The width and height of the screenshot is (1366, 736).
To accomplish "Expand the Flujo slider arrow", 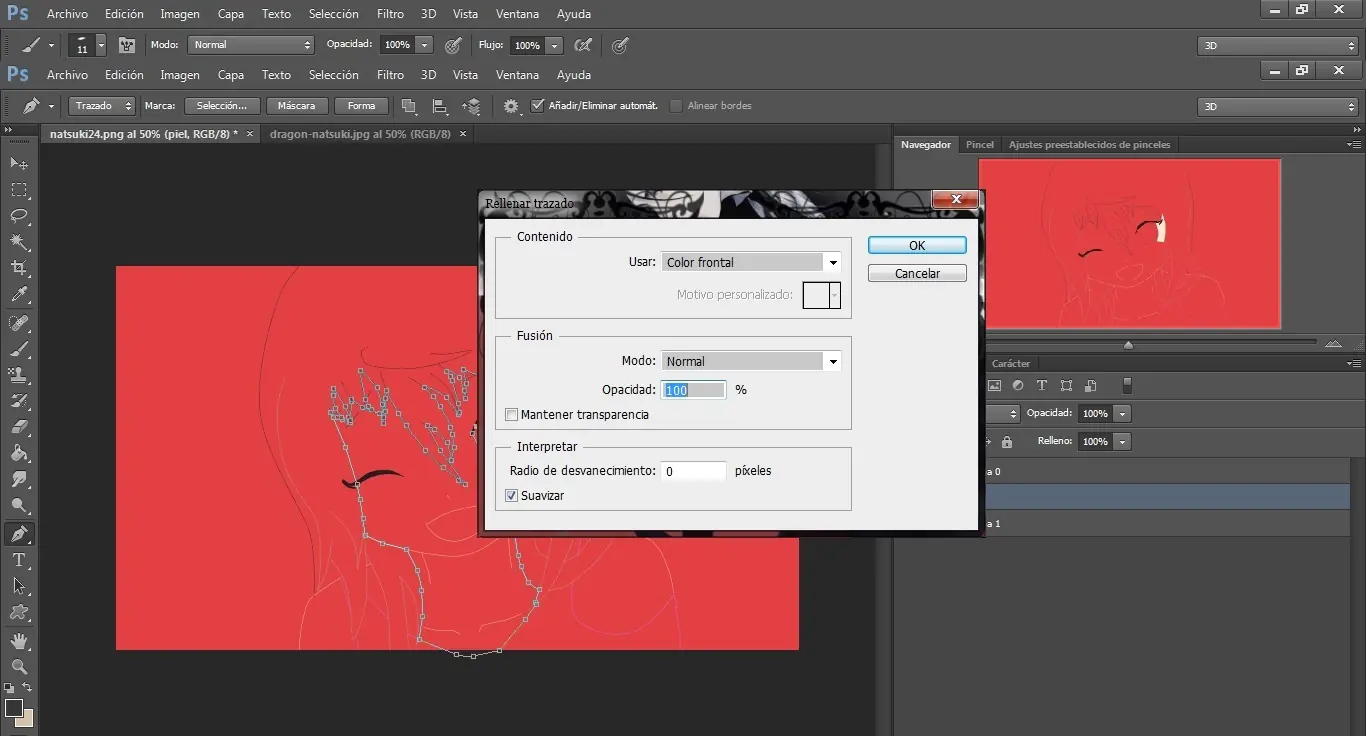I will 554,45.
